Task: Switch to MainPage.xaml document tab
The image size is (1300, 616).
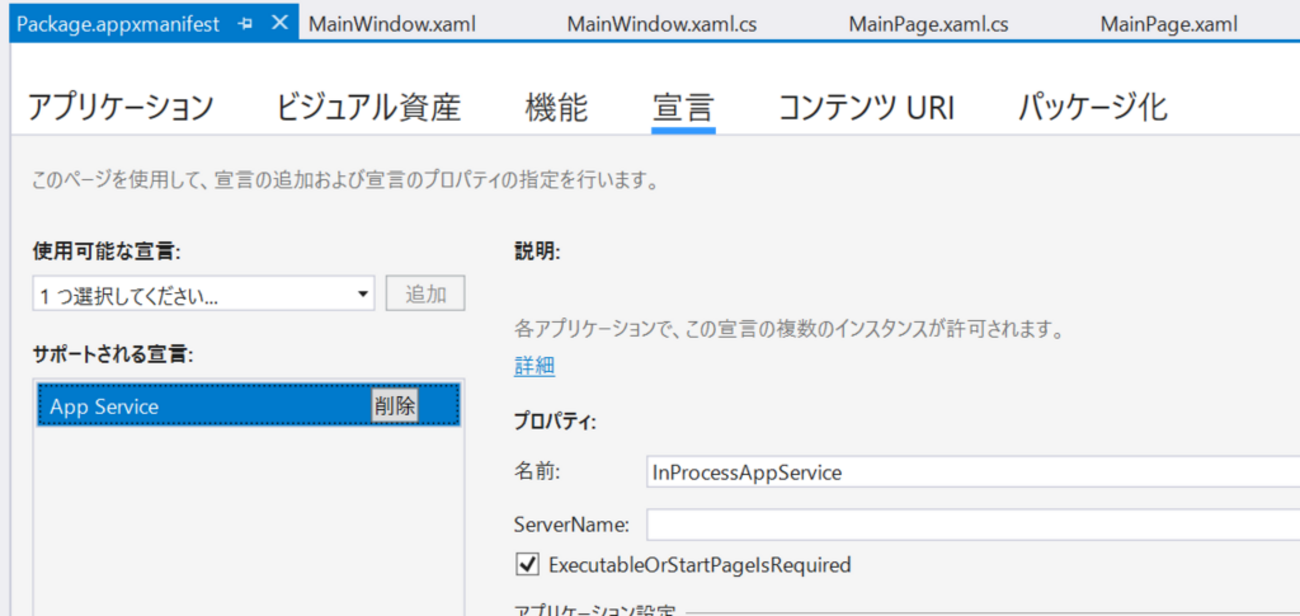Action: tap(1168, 24)
